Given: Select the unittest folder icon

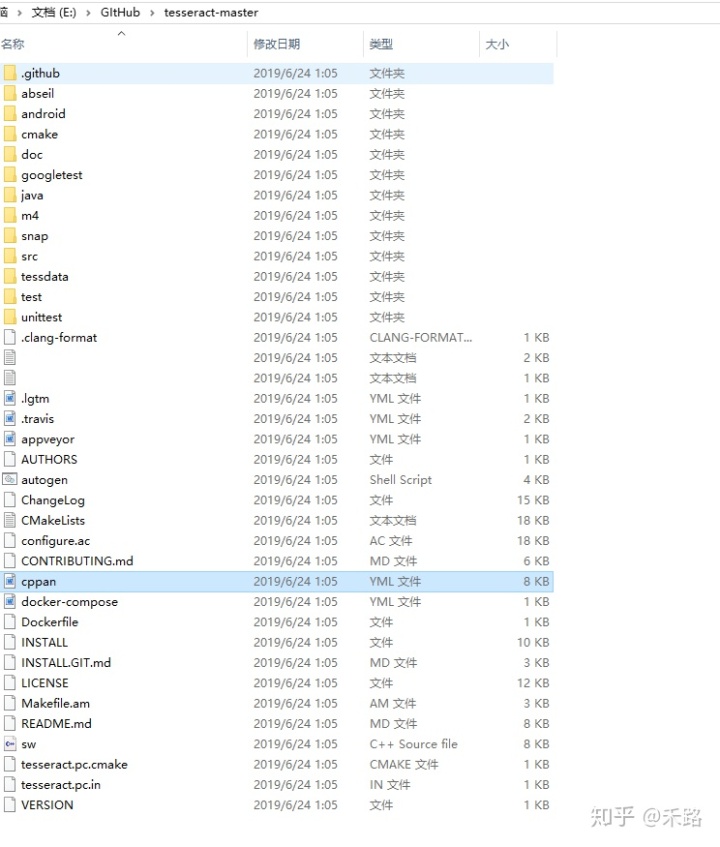Looking at the screenshot, I should 10,317.
